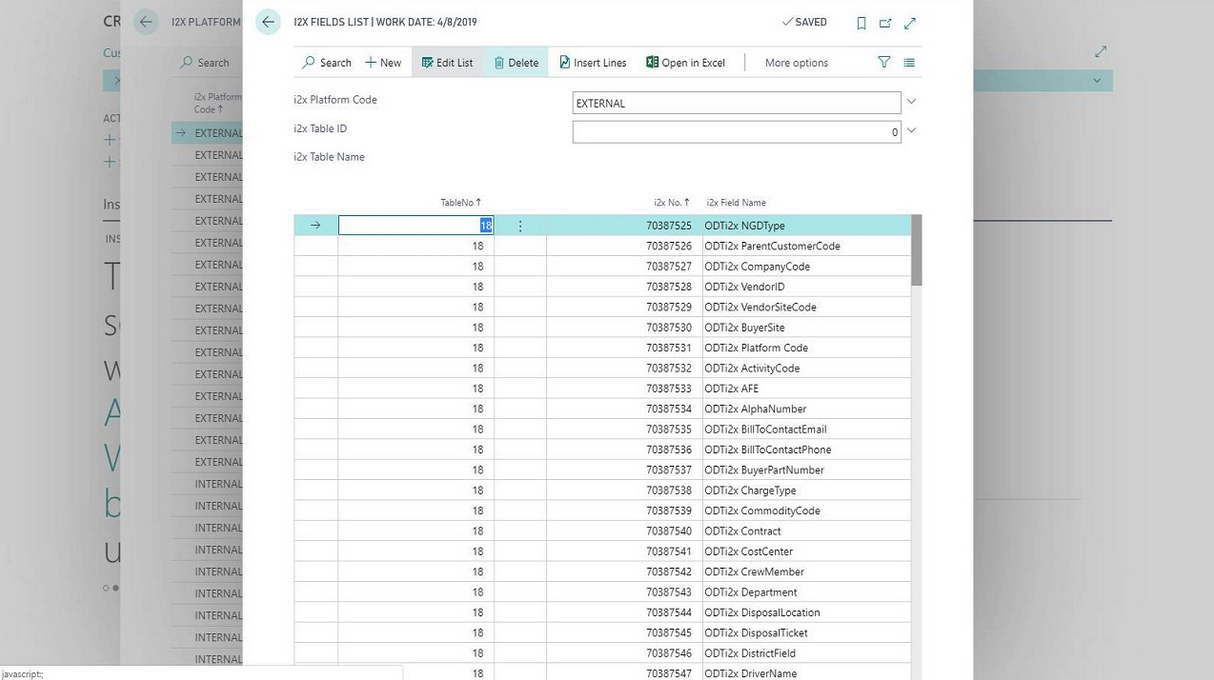Image resolution: width=1214 pixels, height=680 pixels.
Task: Select row ODTi2x DisposalTicket
Action: click(x=602, y=632)
